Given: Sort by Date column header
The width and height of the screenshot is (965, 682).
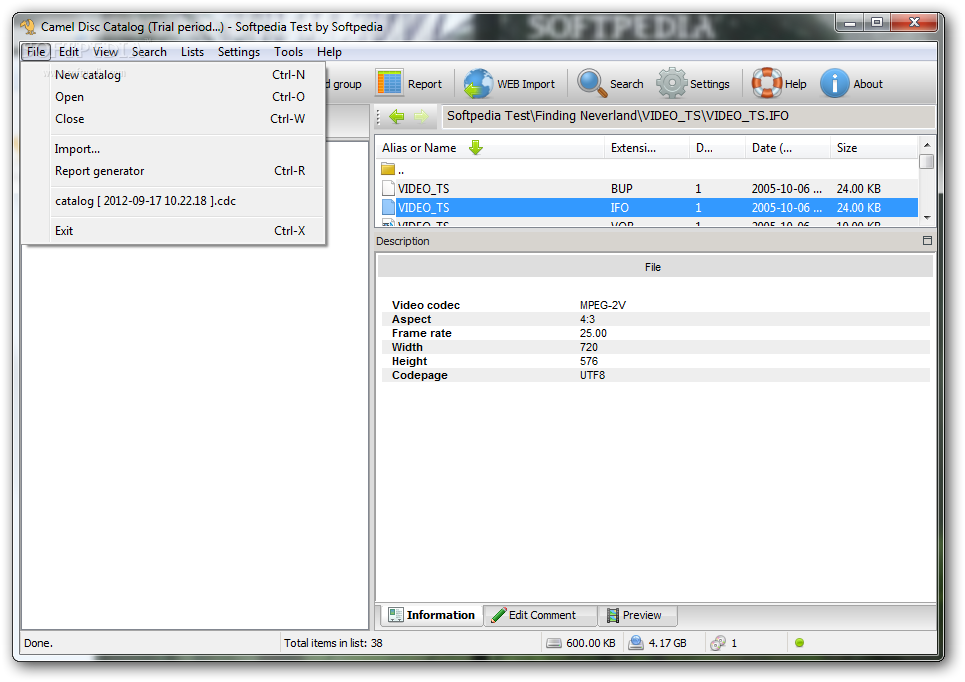Looking at the screenshot, I should (x=788, y=148).
